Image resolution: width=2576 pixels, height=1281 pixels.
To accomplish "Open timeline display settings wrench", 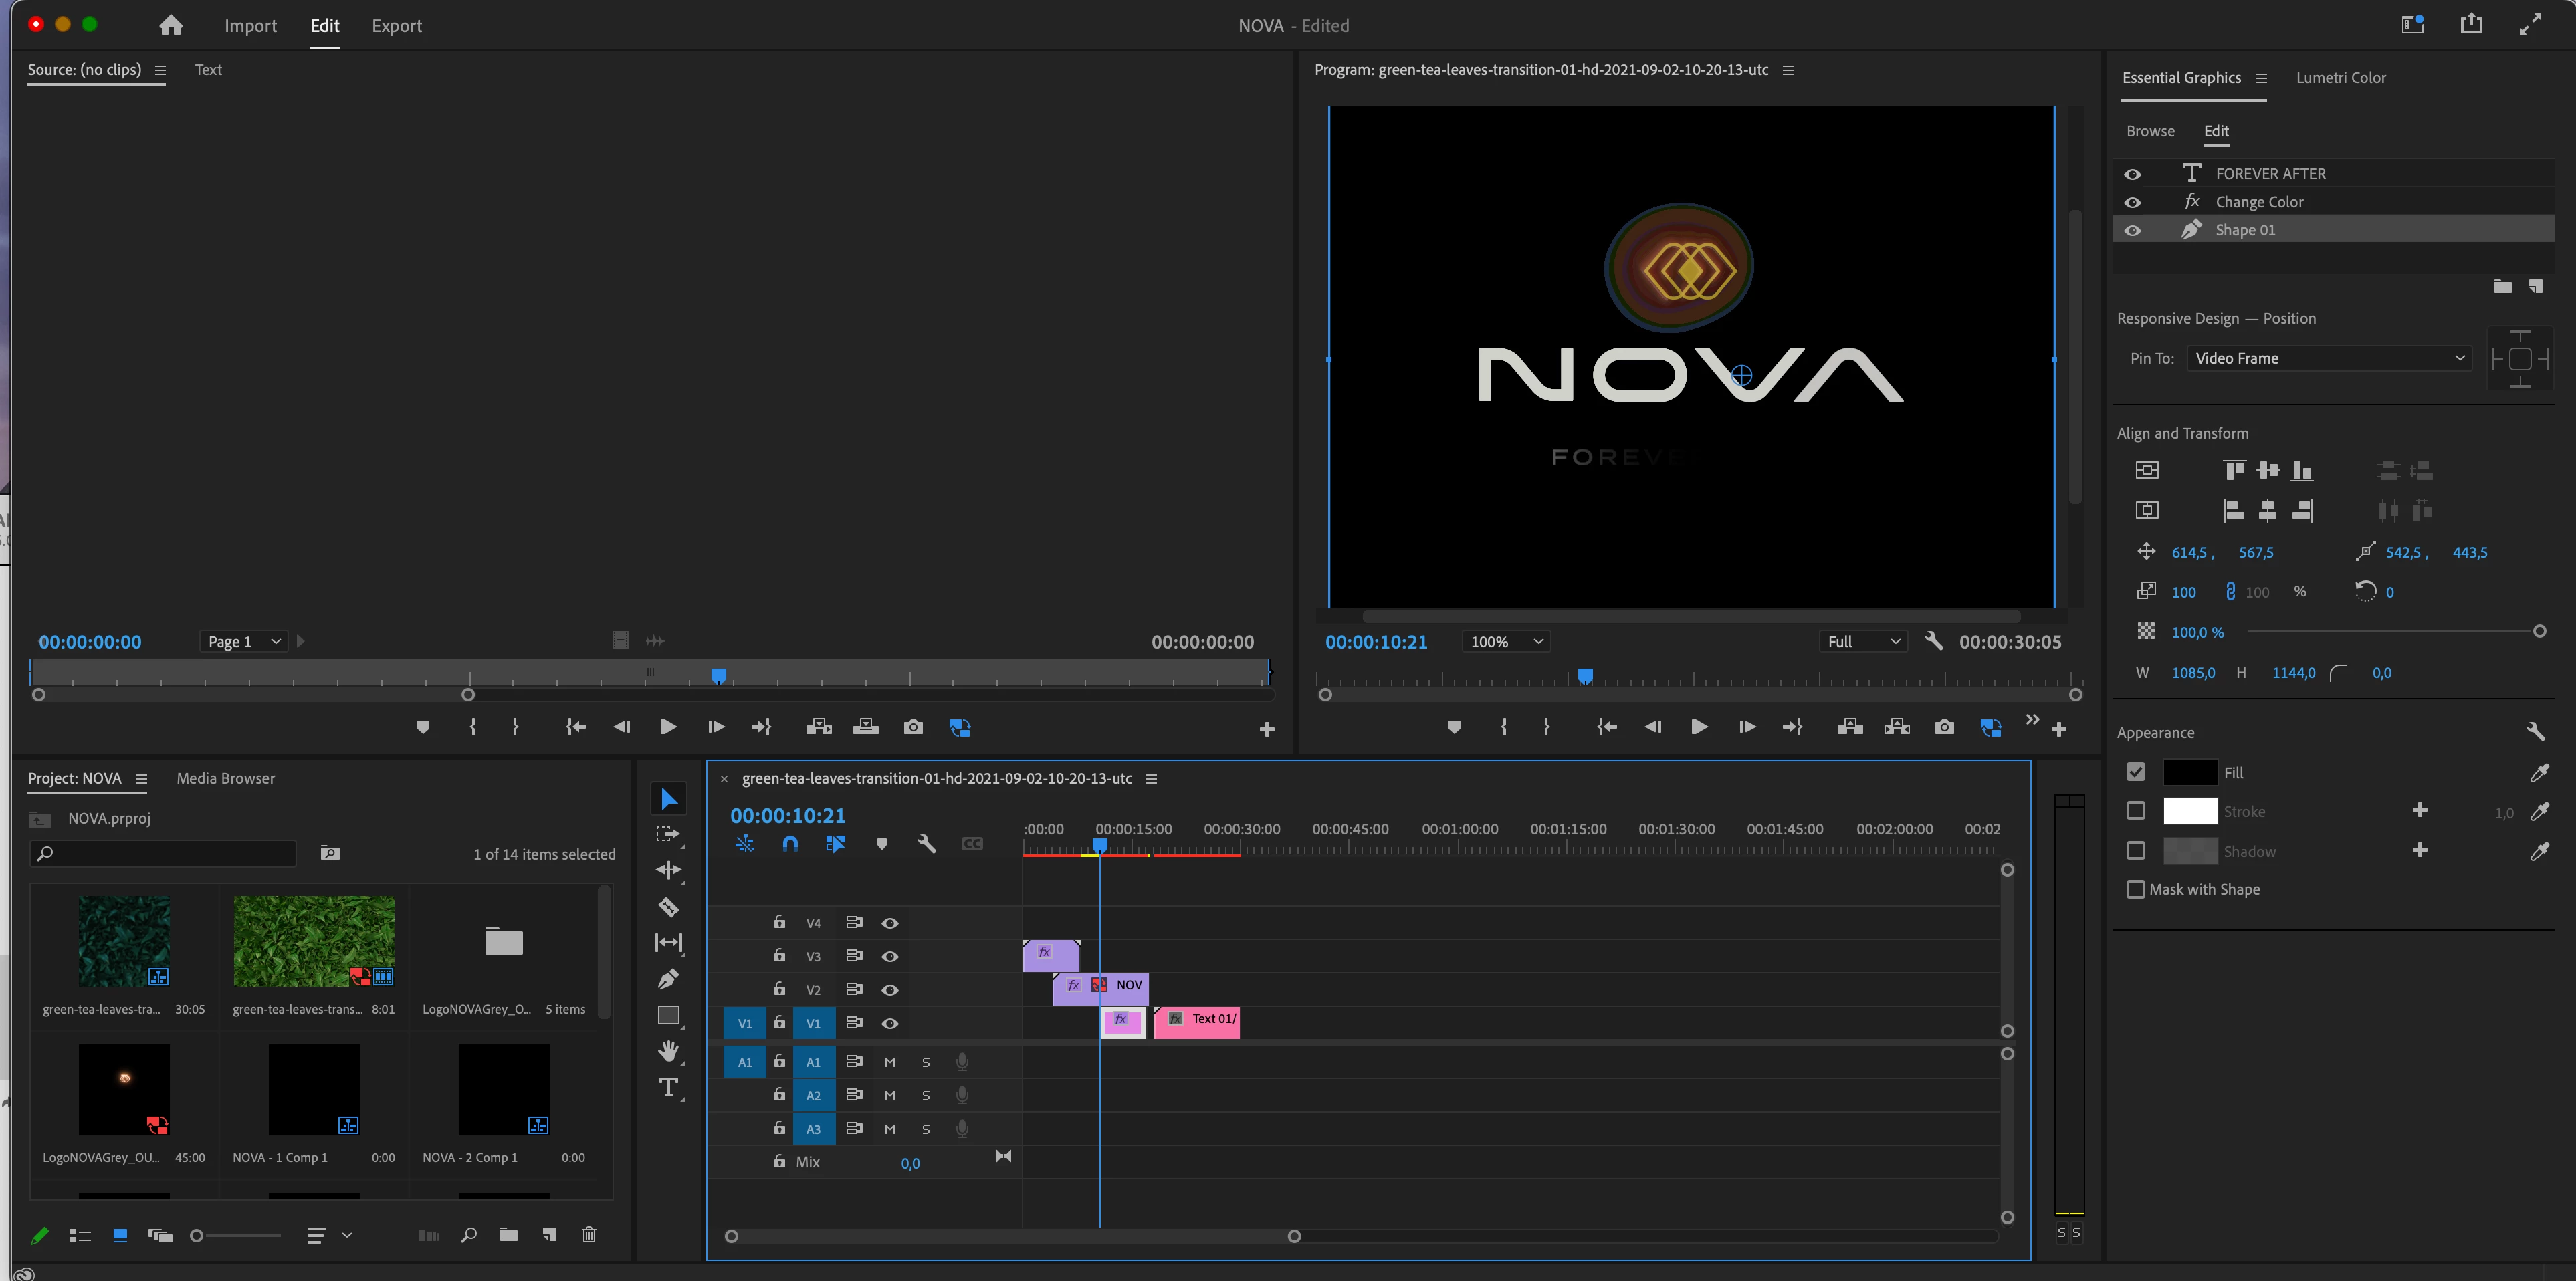I will click(926, 844).
